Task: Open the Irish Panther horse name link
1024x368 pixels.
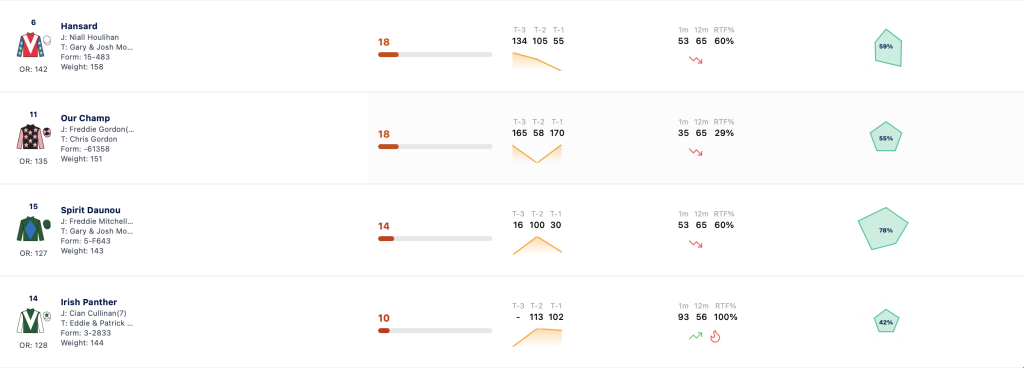Action: [89, 302]
